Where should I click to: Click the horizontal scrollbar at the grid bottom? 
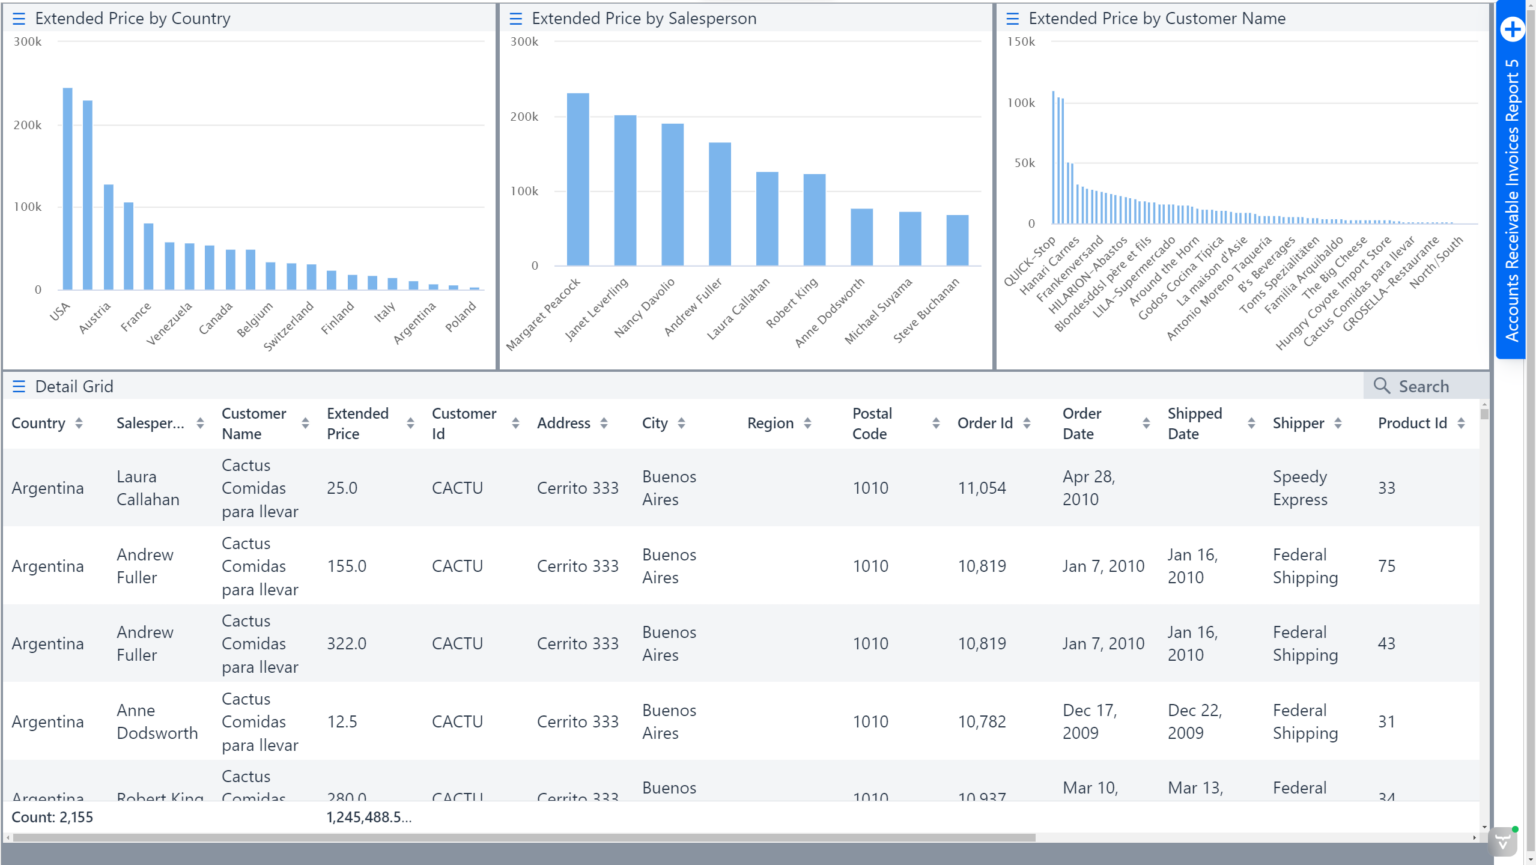tap(520, 837)
